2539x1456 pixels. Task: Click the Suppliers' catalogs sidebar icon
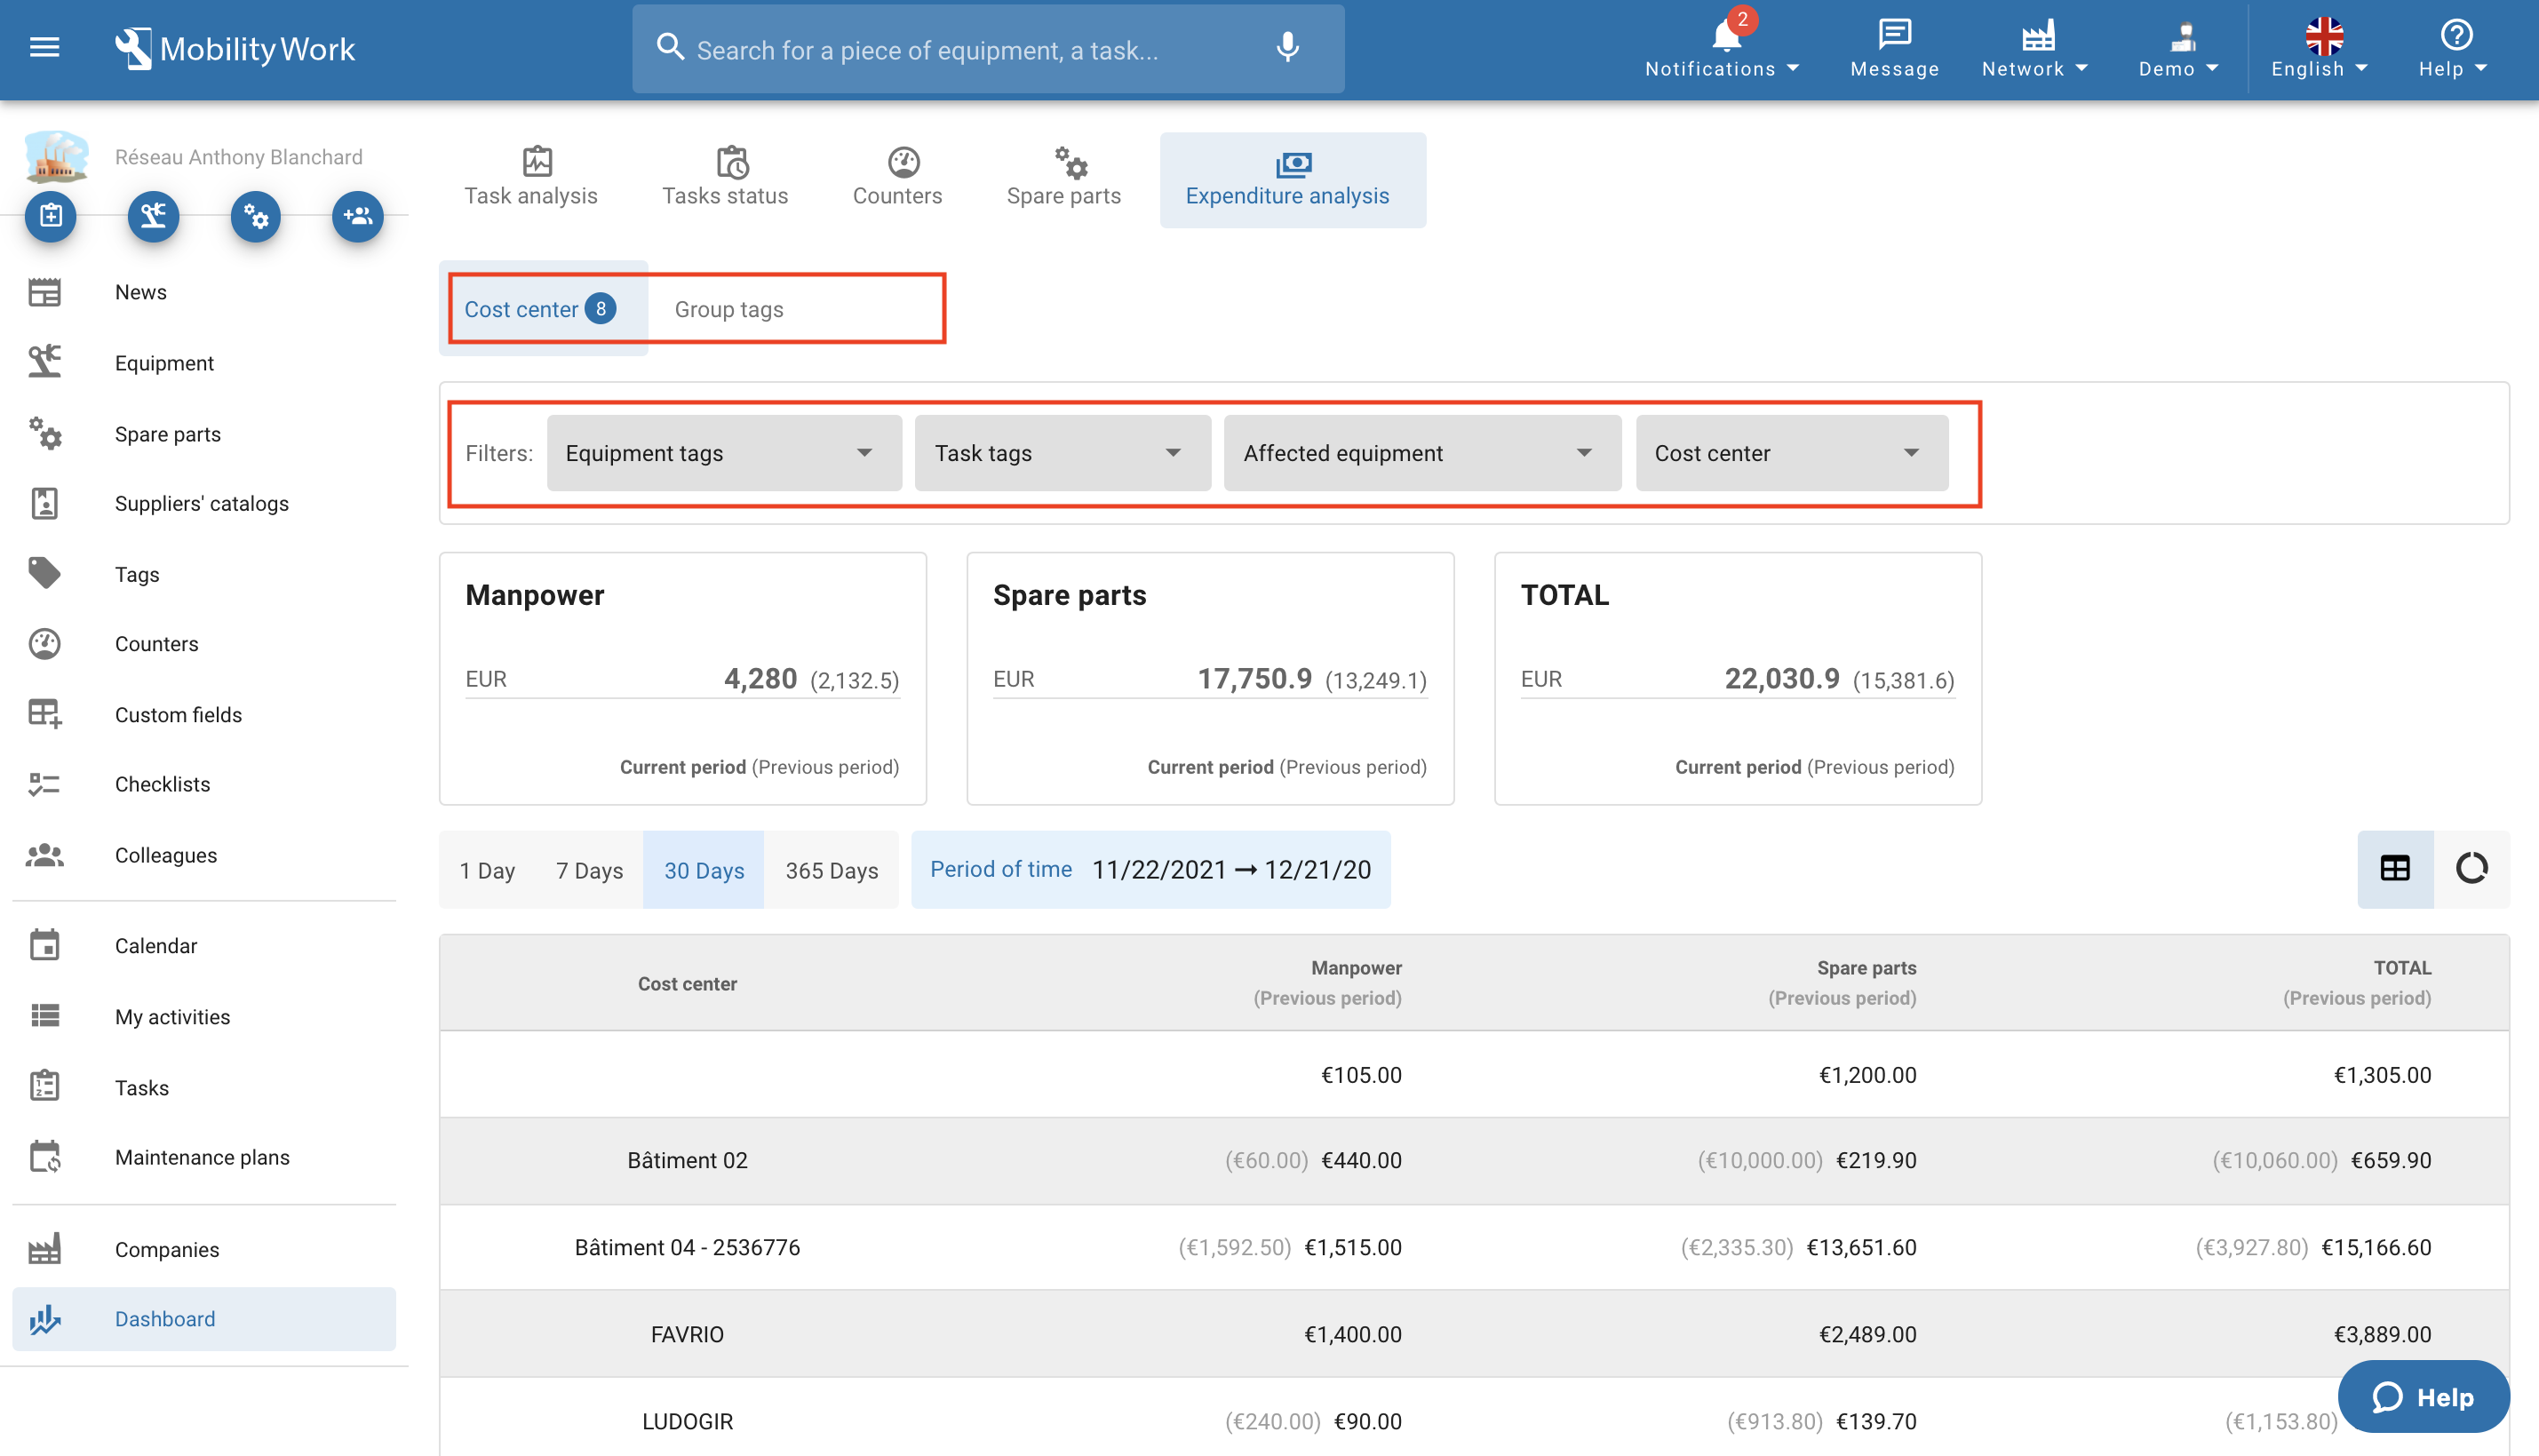[x=44, y=503]
